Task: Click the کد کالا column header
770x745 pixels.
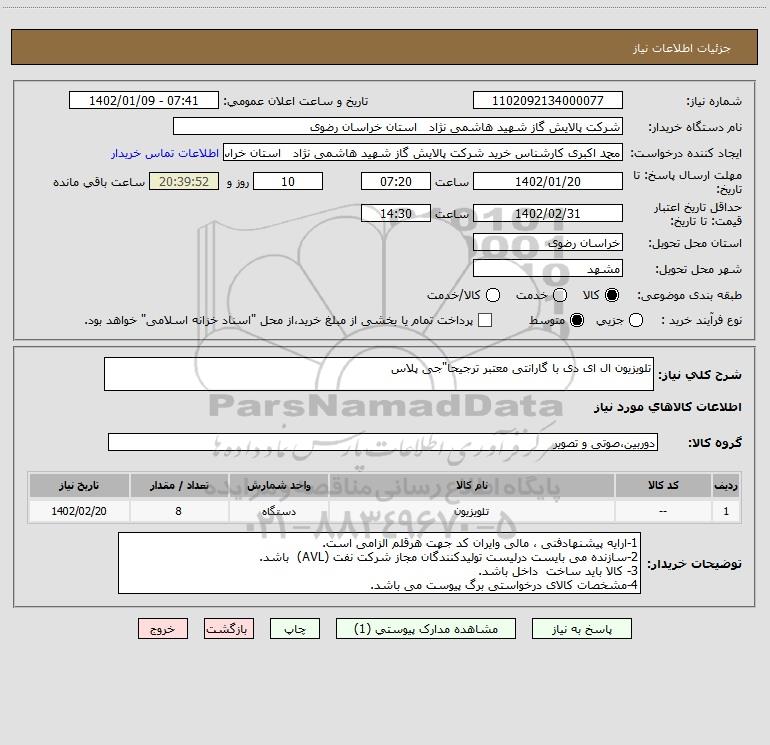Action: tap(663, 485)
